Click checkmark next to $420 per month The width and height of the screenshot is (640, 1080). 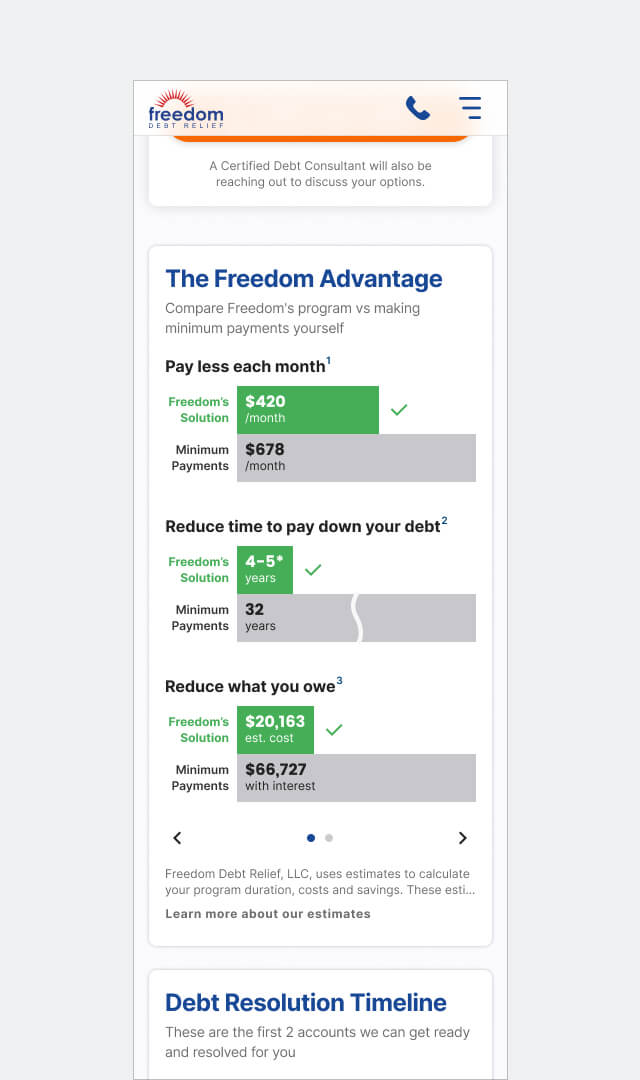tap(399, 410)
